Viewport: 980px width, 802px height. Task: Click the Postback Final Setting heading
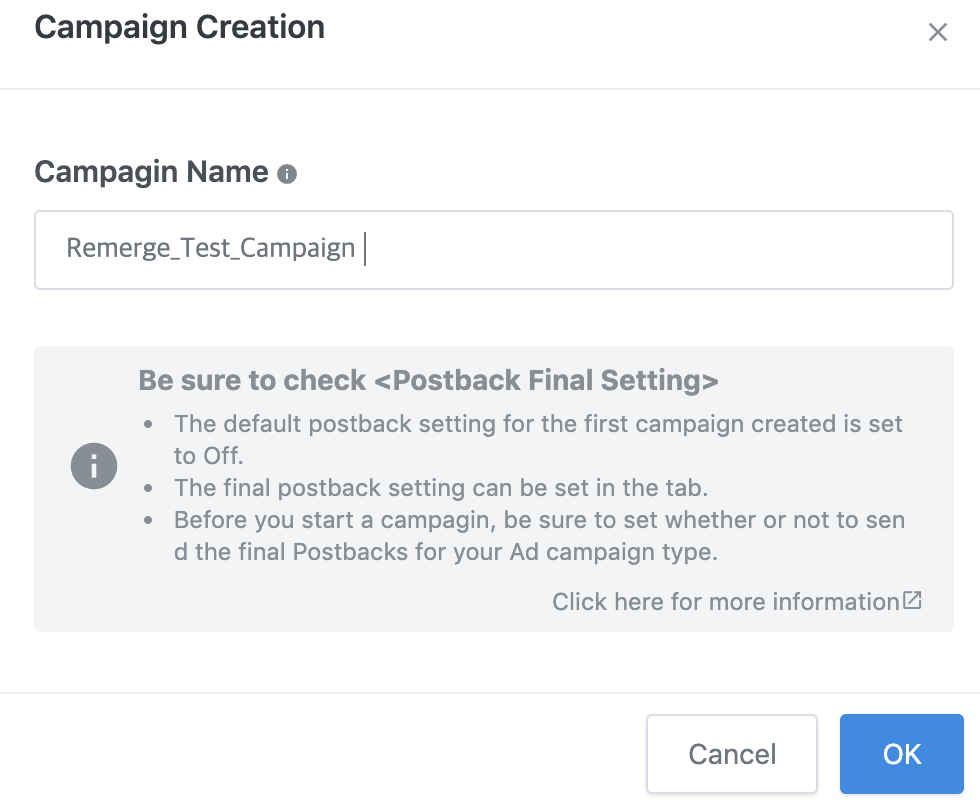point(428,380)
